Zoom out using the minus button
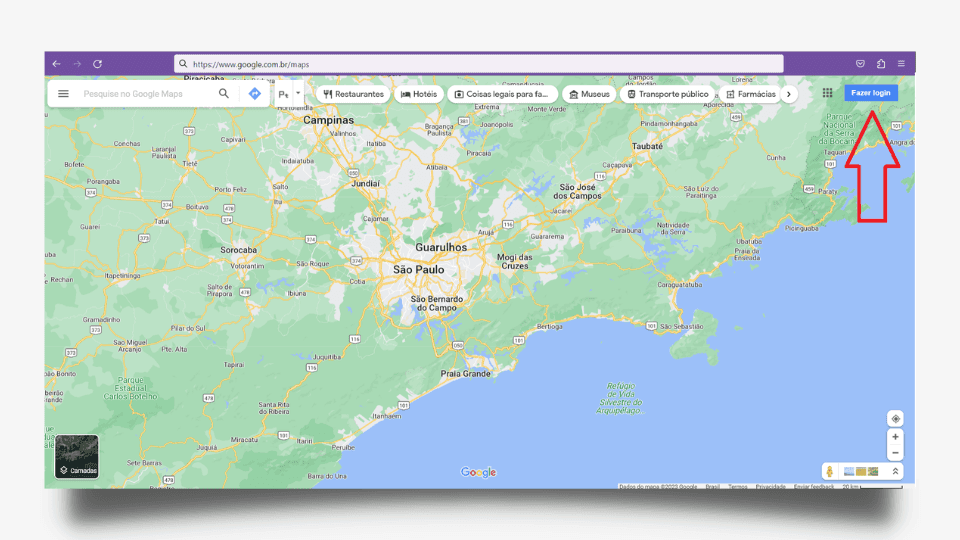960x540 pixels. click(x=895, y=453)
